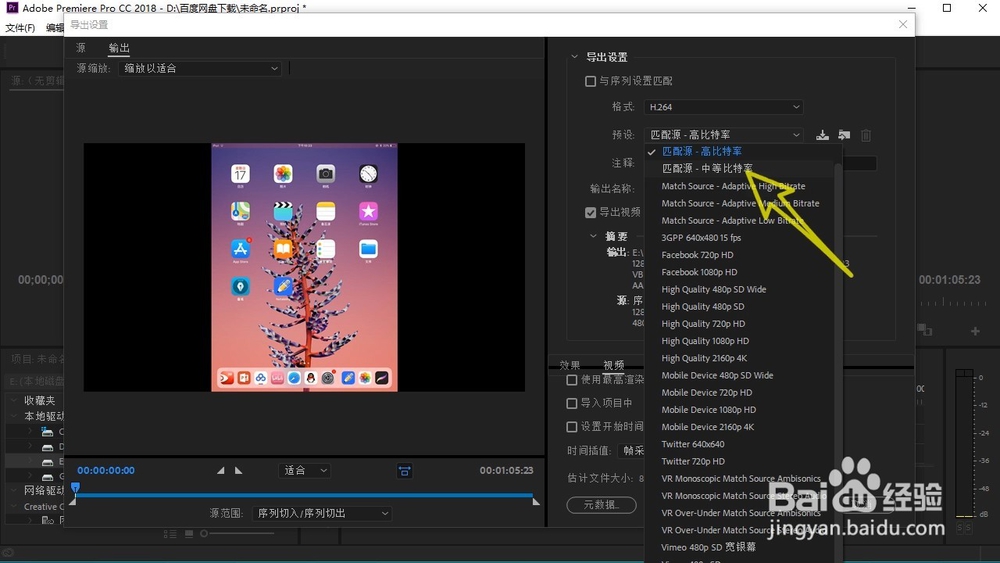Switch to the 源 tab
1000x563 pixels.
tap(80, 48)
